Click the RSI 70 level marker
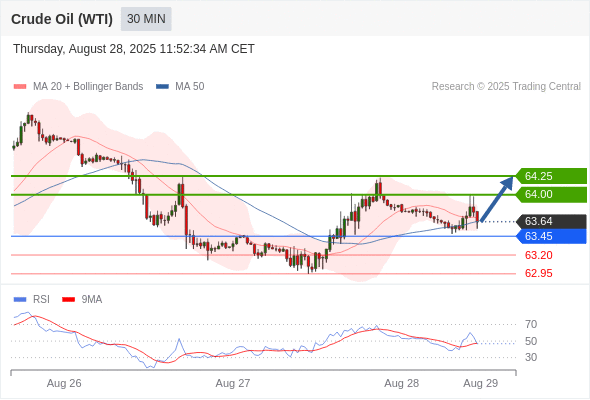Screen dimensions: 590x400 (531, 324)
